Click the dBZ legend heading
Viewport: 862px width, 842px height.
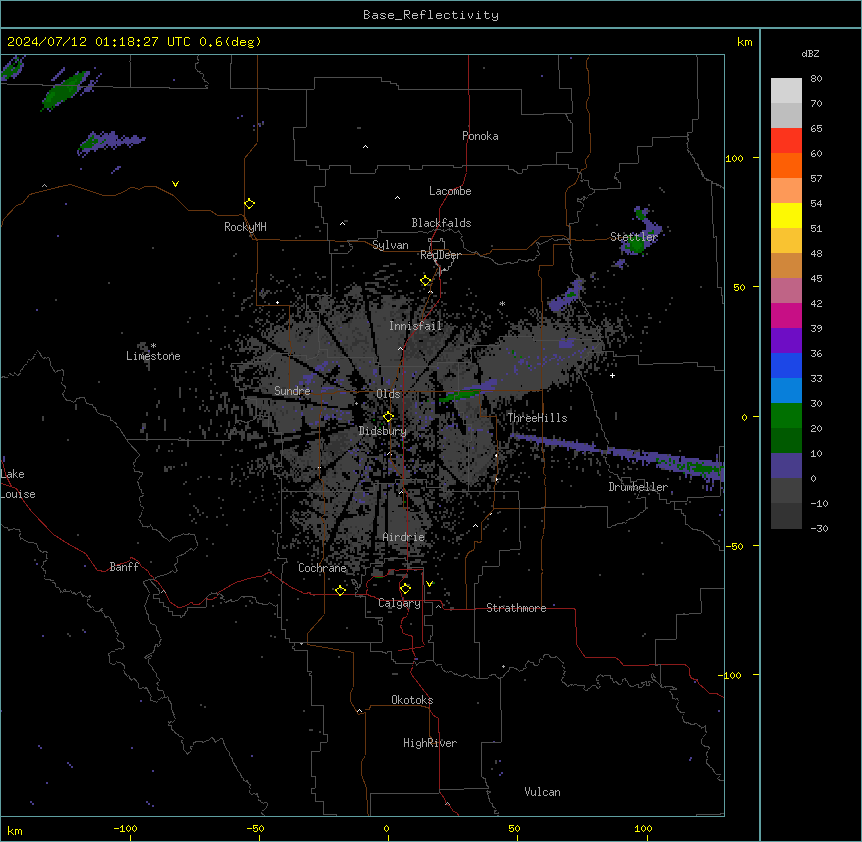click(810, 53)
